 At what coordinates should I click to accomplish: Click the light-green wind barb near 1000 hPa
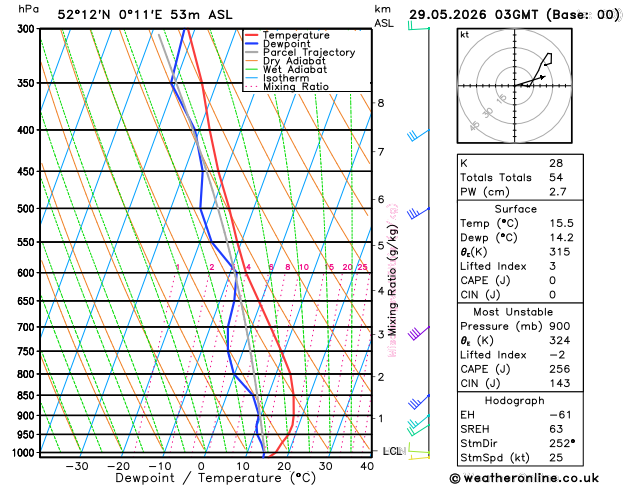point(419,449)
